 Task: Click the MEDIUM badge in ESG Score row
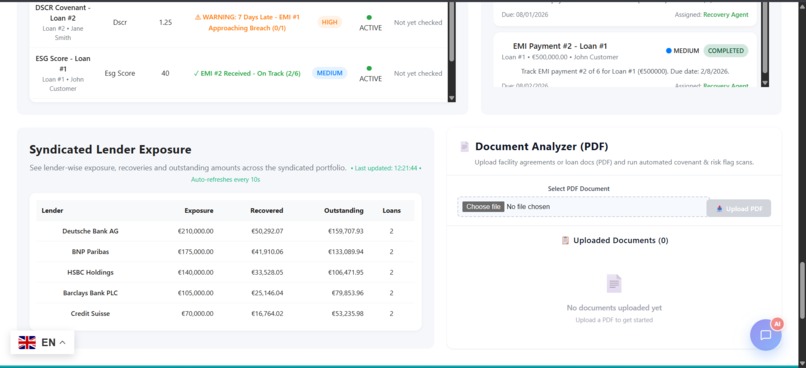click(x=329, y=73)
